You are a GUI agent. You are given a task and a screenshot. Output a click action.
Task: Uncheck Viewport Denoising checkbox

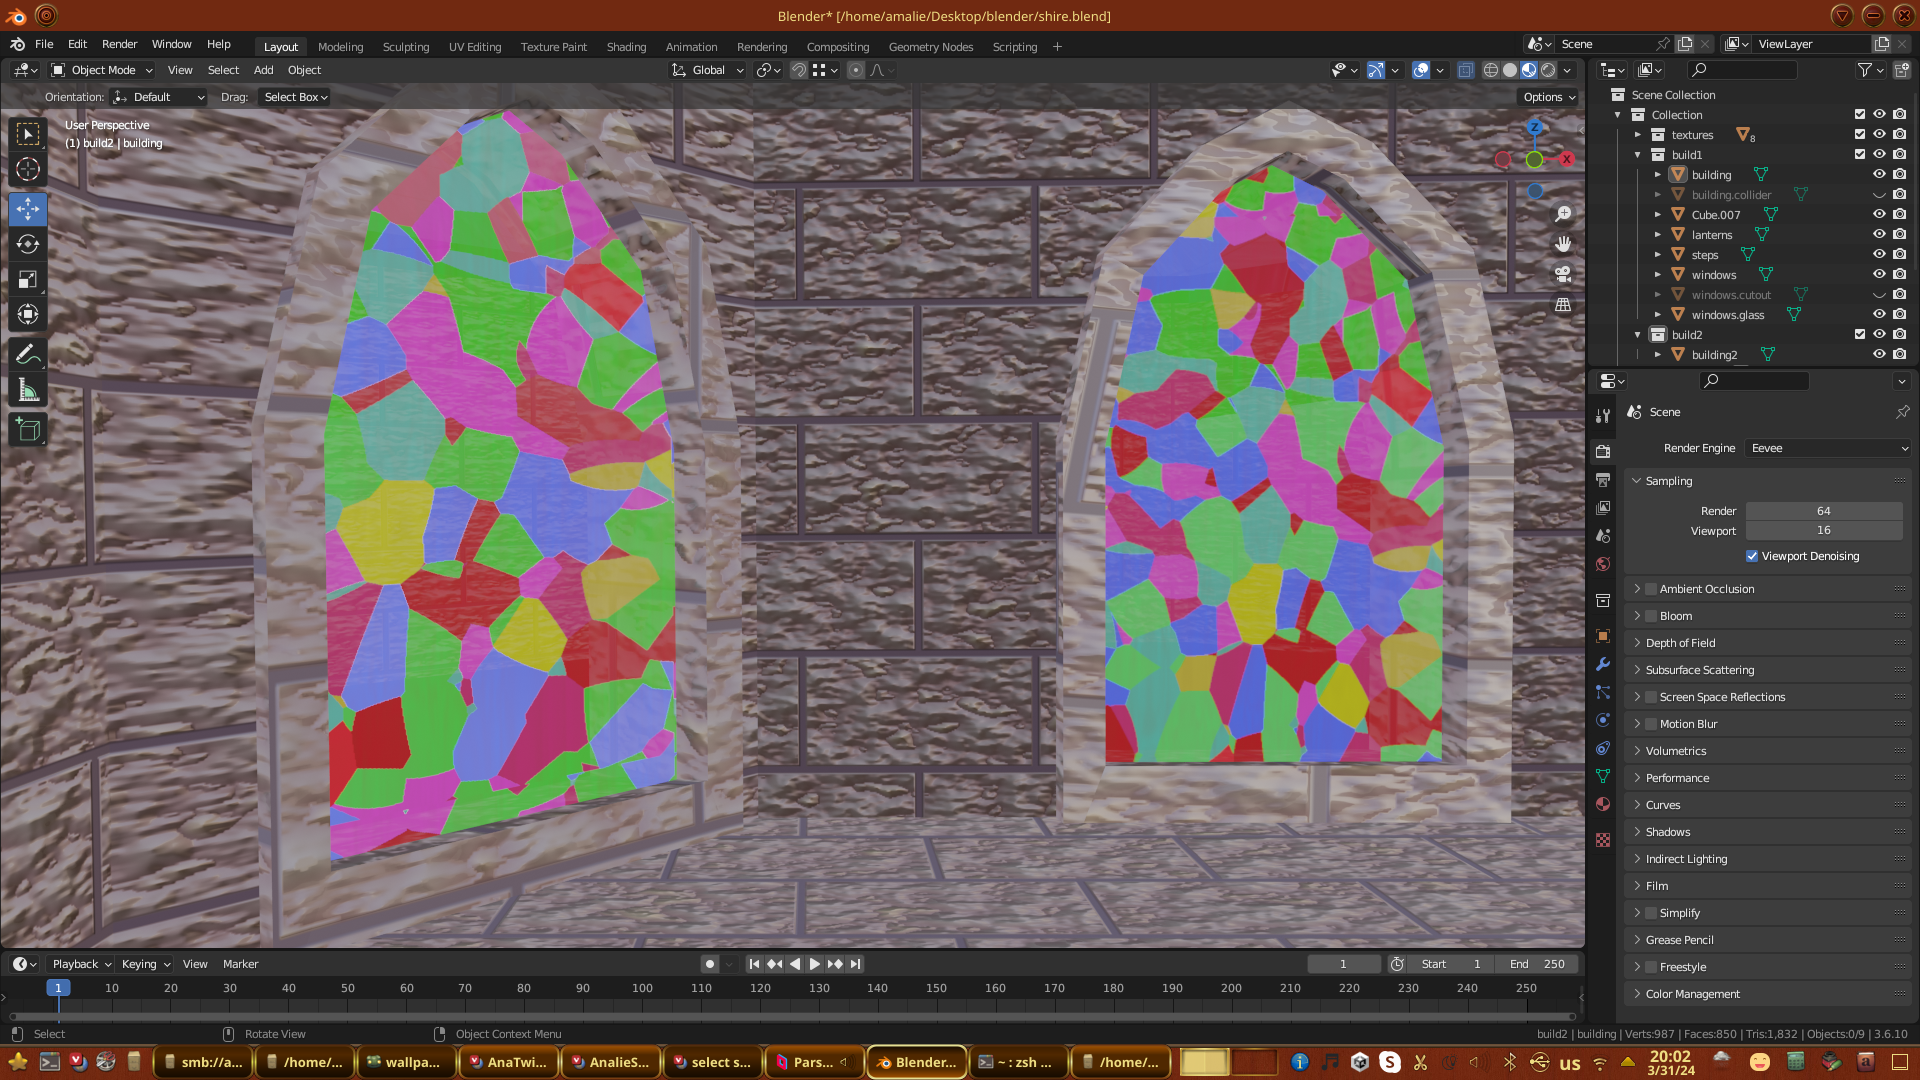point(1752,556)
